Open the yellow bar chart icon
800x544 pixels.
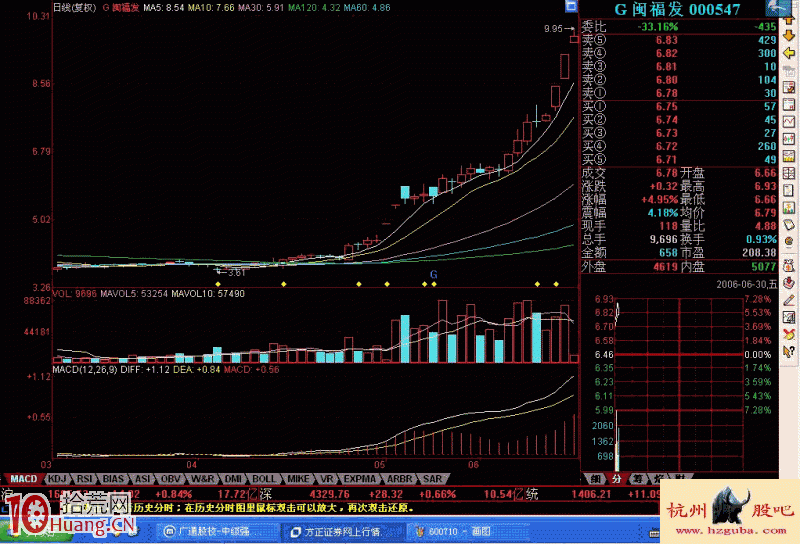point(789,156)
